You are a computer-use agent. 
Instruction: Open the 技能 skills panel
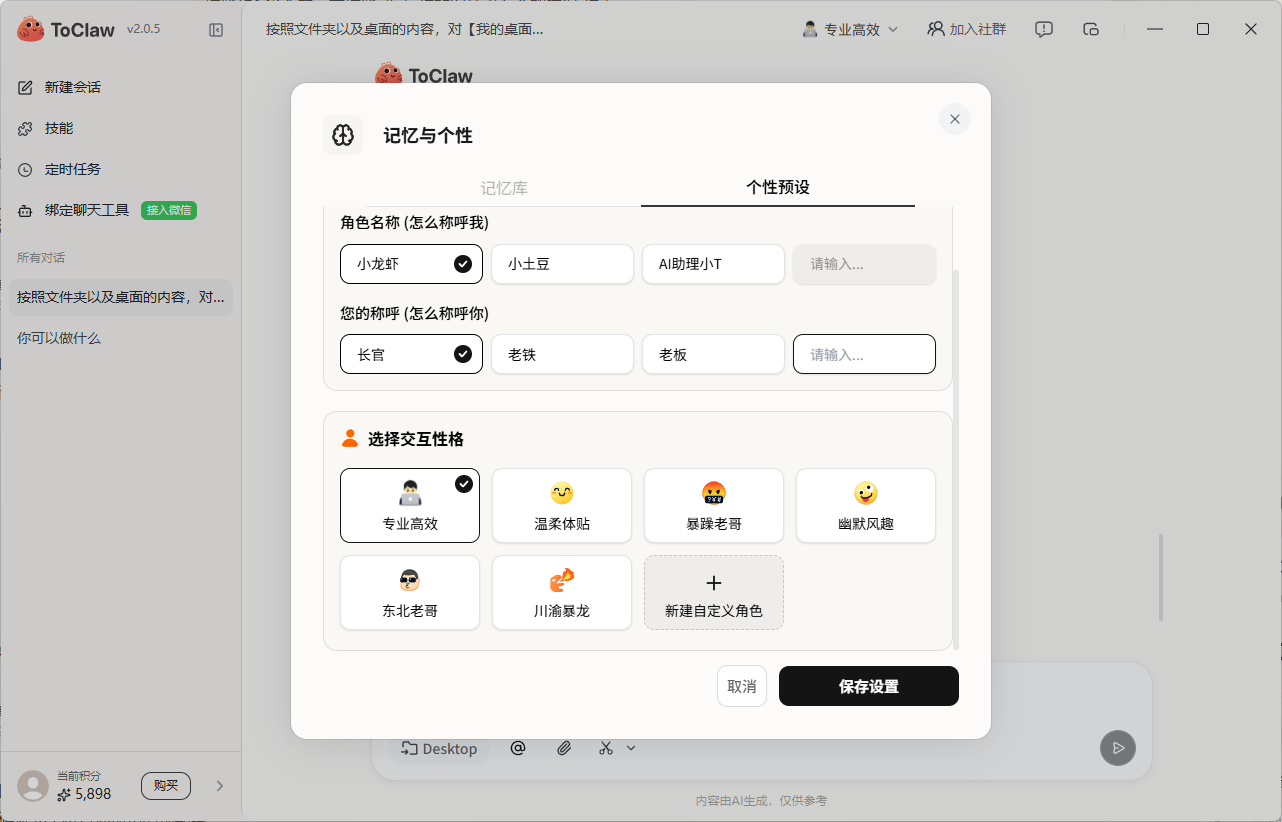(x=60, y=128)
